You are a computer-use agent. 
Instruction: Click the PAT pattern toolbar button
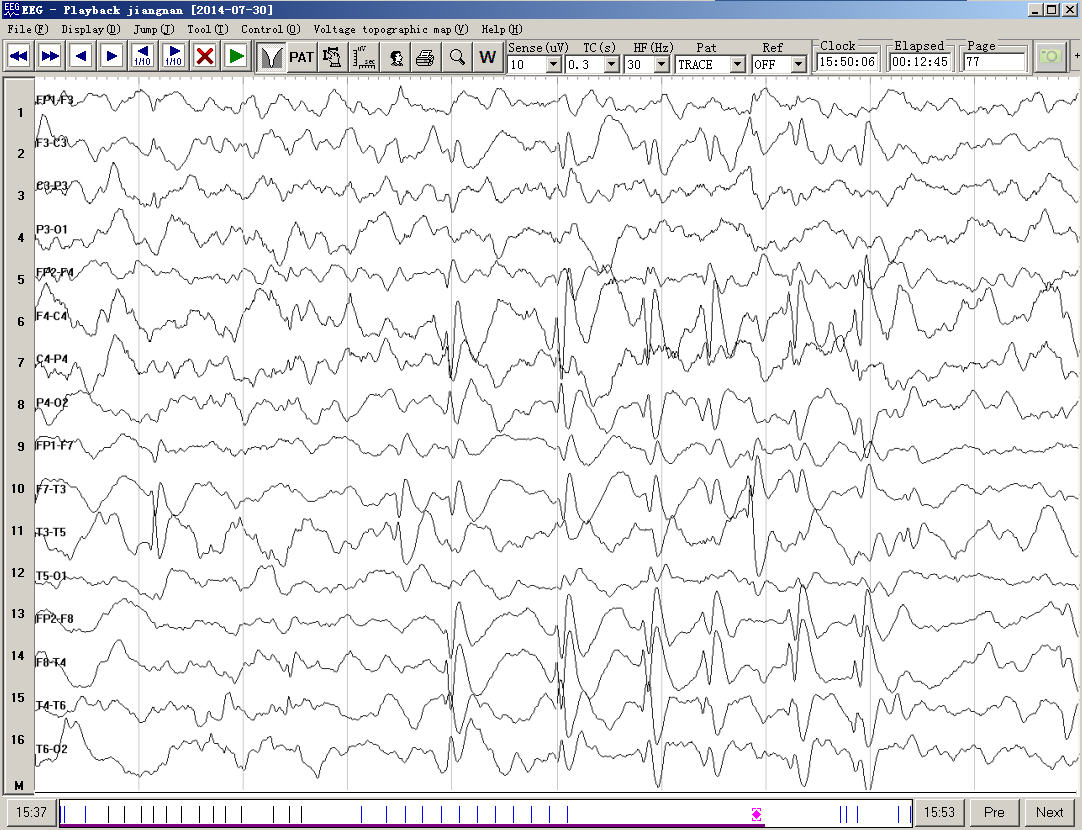(x=301, y=57)
